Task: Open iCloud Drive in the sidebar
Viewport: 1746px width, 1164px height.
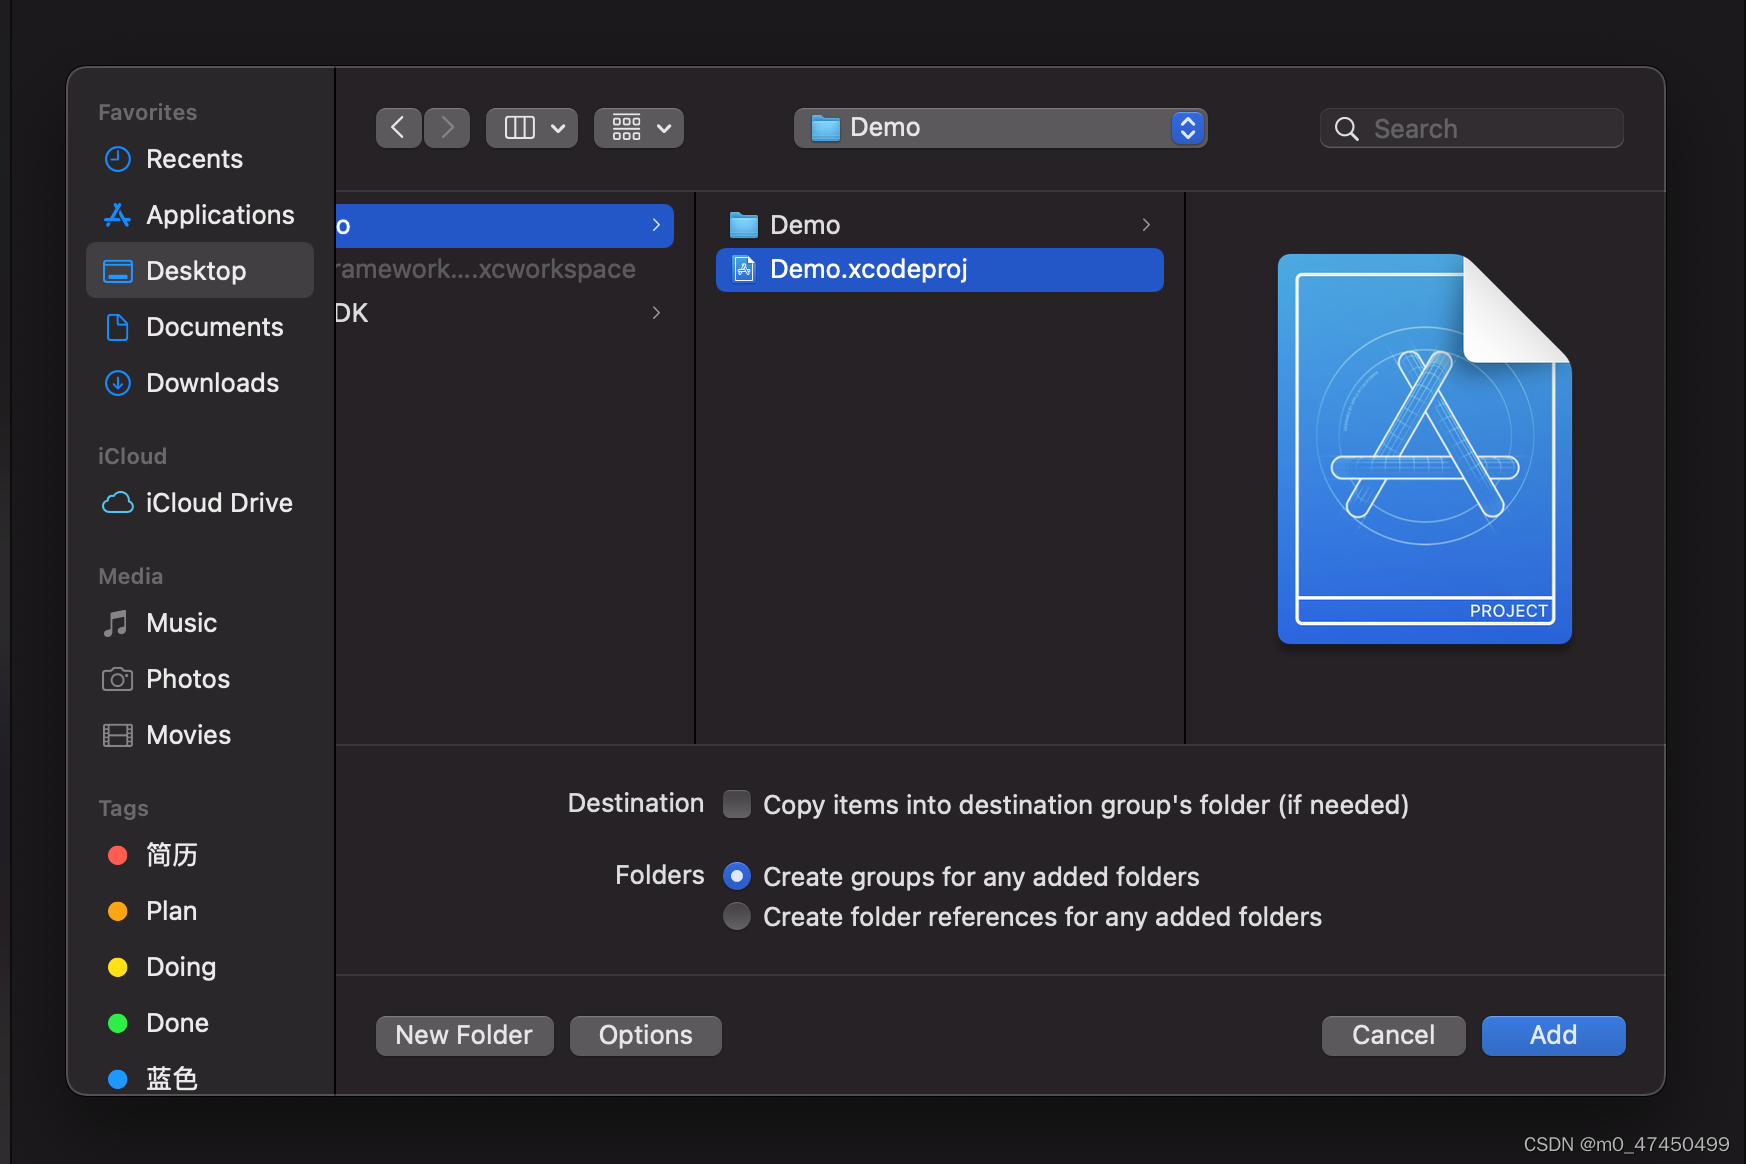Action: click(x=198, y=503)
